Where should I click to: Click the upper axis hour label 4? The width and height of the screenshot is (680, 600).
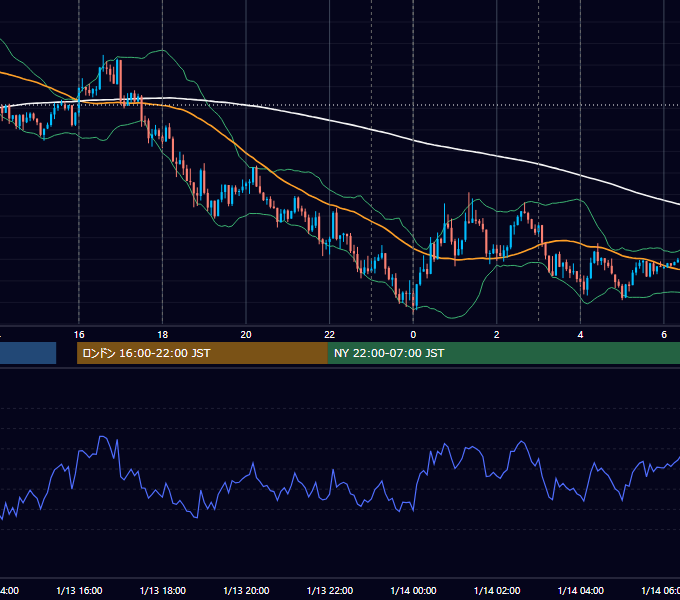tap(580, 335)
